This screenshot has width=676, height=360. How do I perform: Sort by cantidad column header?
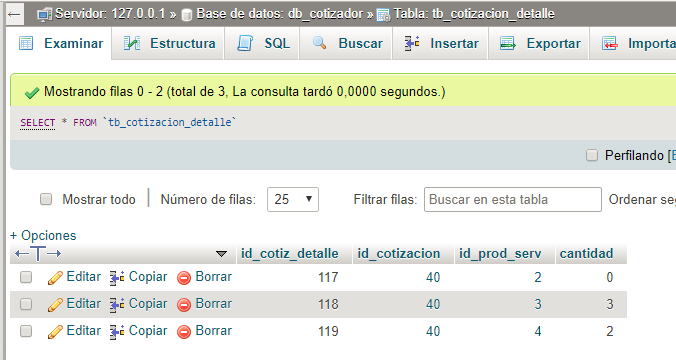pyautogui.click(x=586, y=254)
